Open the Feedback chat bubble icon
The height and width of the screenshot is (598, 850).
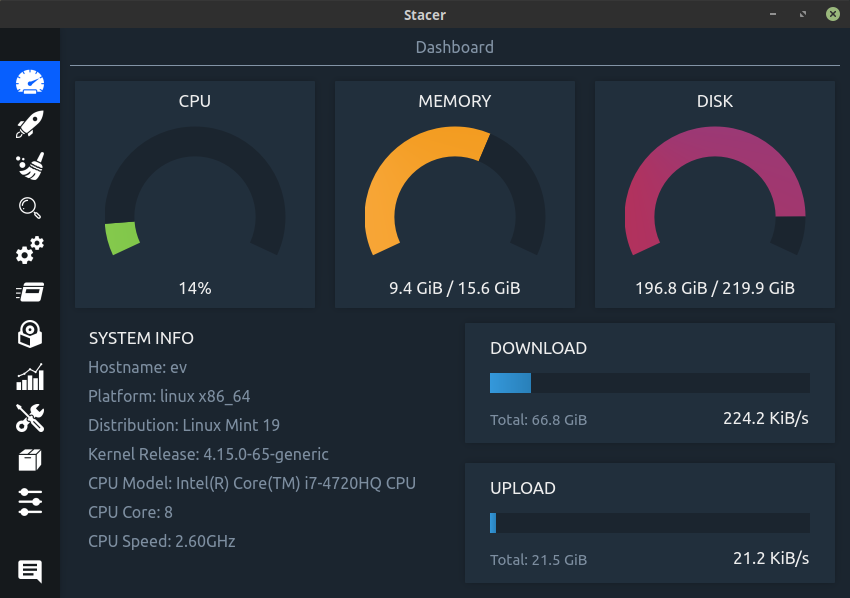tap(30, 571)
